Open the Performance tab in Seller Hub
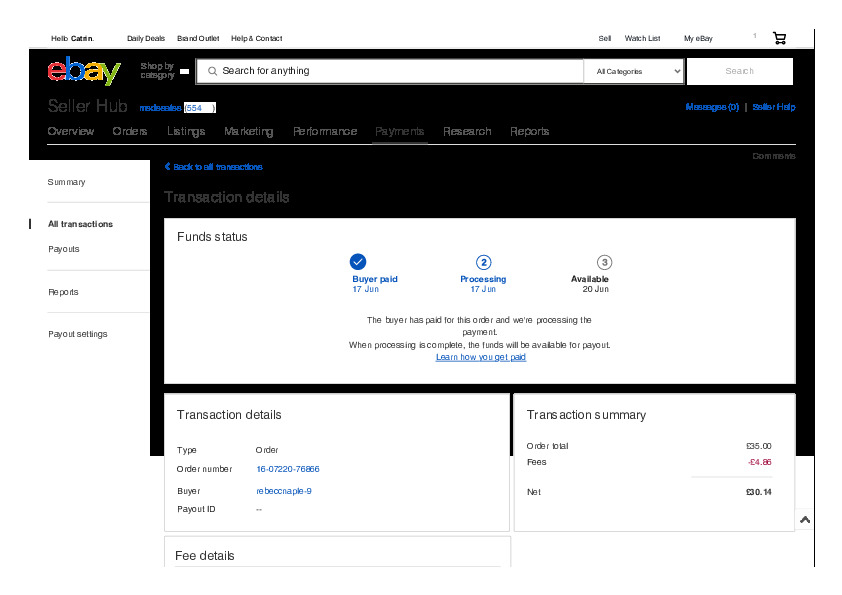The height and width of the screenshot is (595, 842). tap(324, 131)
